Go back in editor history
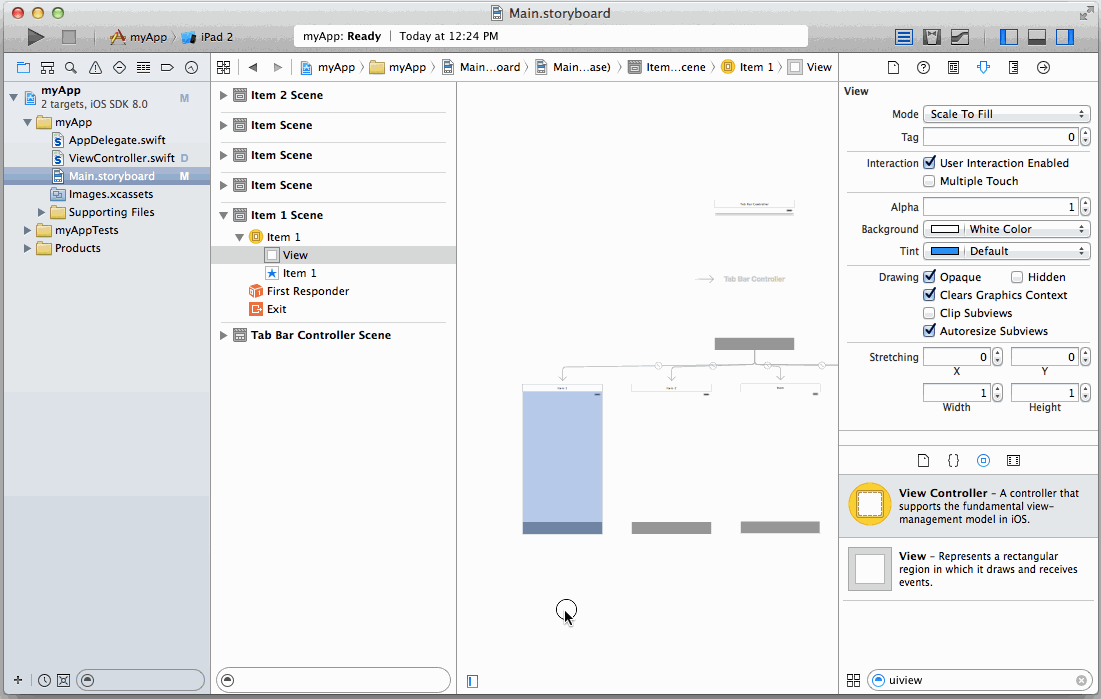This screenshot has width=1101, height=699. tap(253, 67)
